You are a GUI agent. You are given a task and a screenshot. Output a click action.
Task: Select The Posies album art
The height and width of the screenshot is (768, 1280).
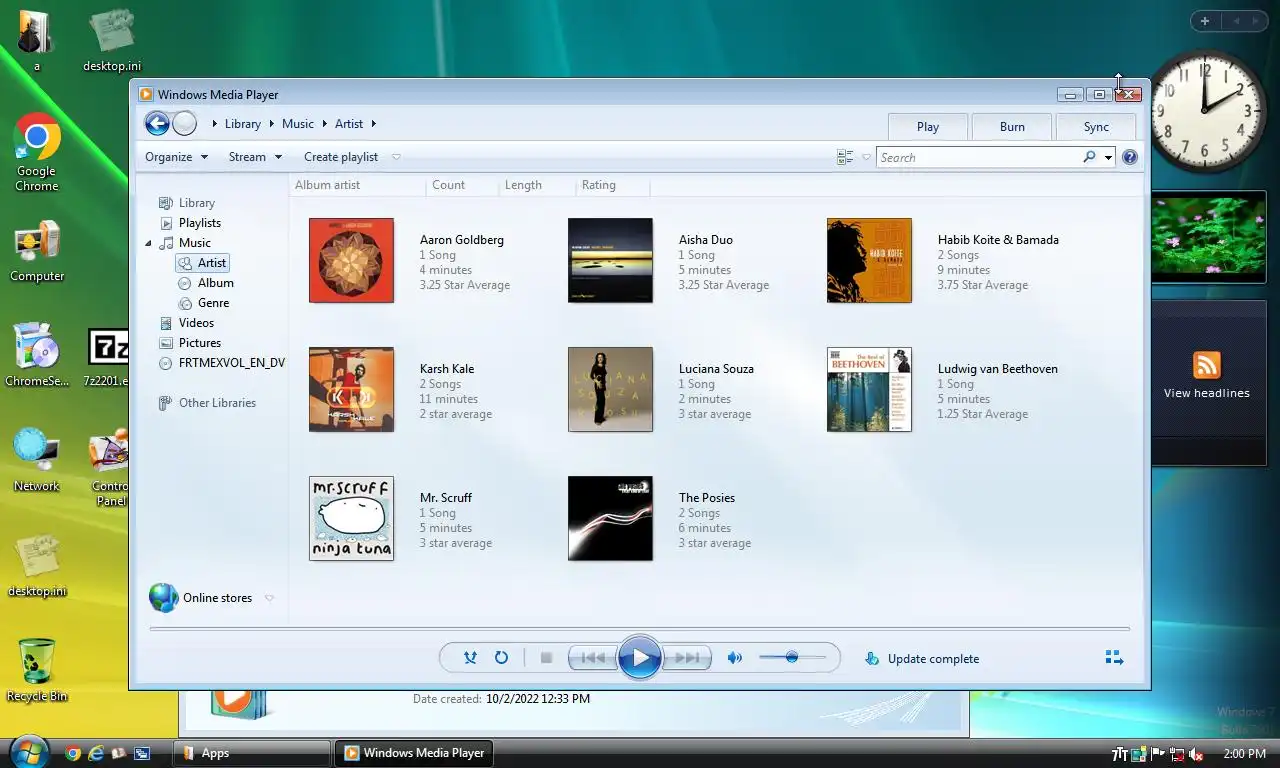pos(610,518)
